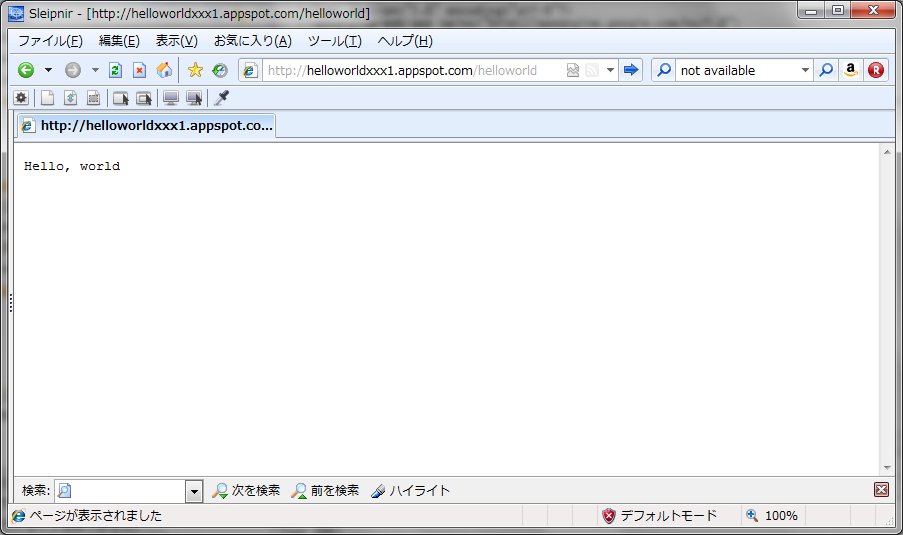The height and width of the screenshot is (535, 903).
Task: Maximize the Sleipnir window
Action: tap(838, 10)
